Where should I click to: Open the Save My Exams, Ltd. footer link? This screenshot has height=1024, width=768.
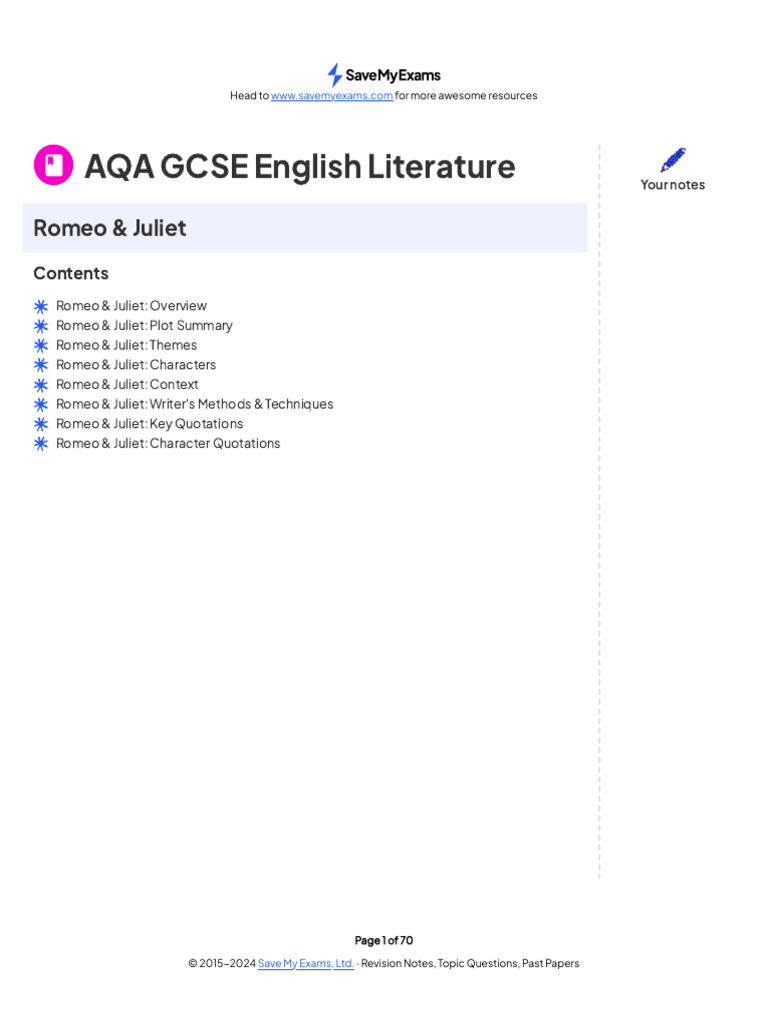[306, 964]
